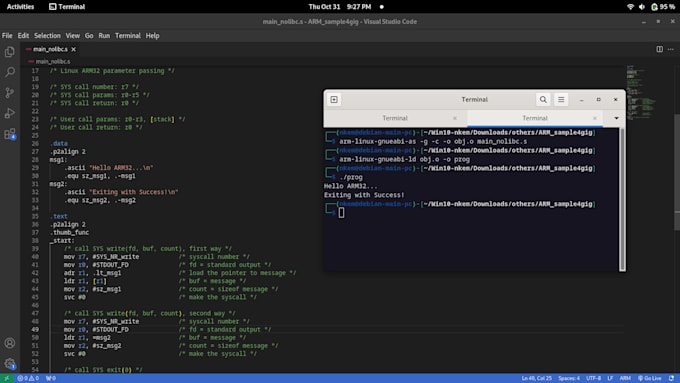Change indentation via Spaces: 4

(569, 378)
